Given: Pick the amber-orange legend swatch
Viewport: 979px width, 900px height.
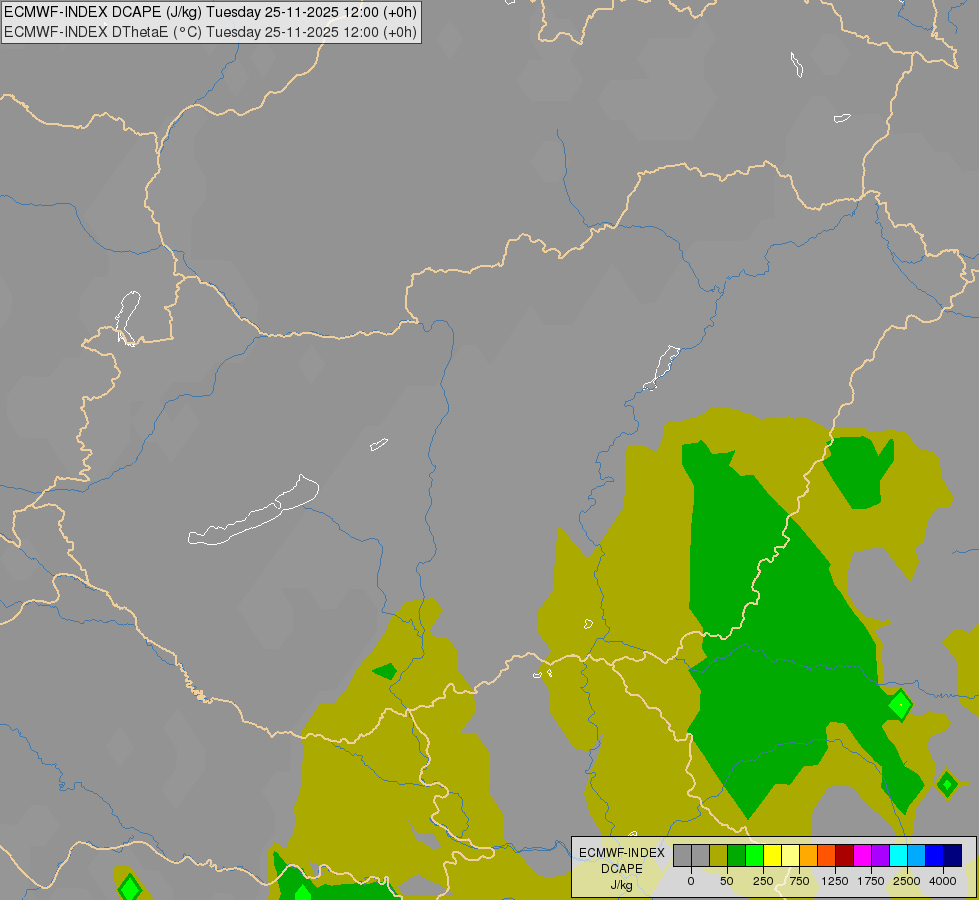Looking at the screenshot, I should click(x=809, y=855).
